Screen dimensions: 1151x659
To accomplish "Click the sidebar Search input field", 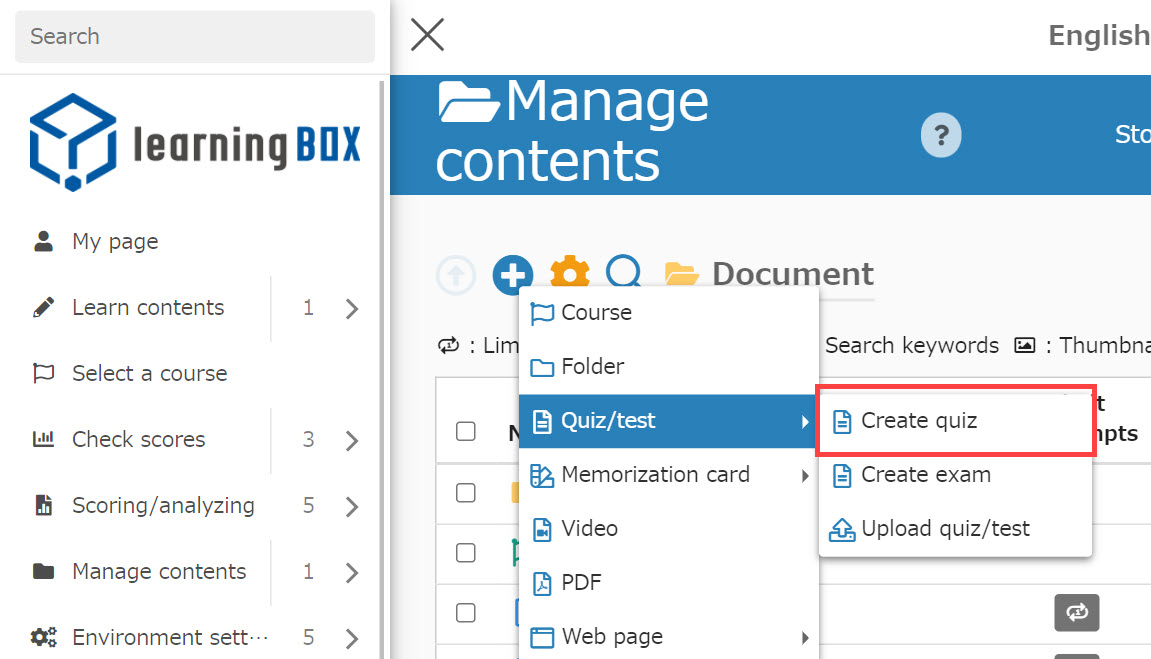I will (x=195, y=37).
